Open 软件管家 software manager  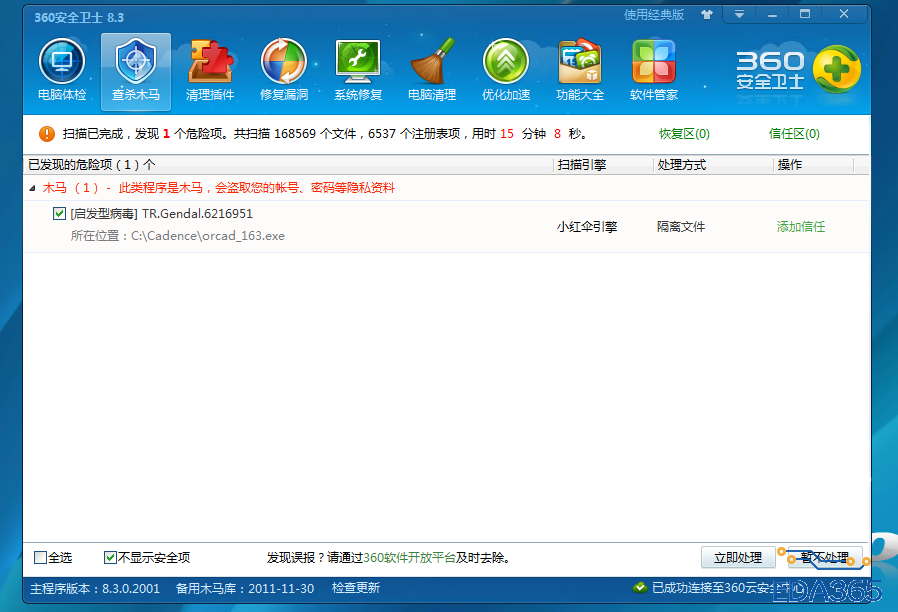pos(653,70)
